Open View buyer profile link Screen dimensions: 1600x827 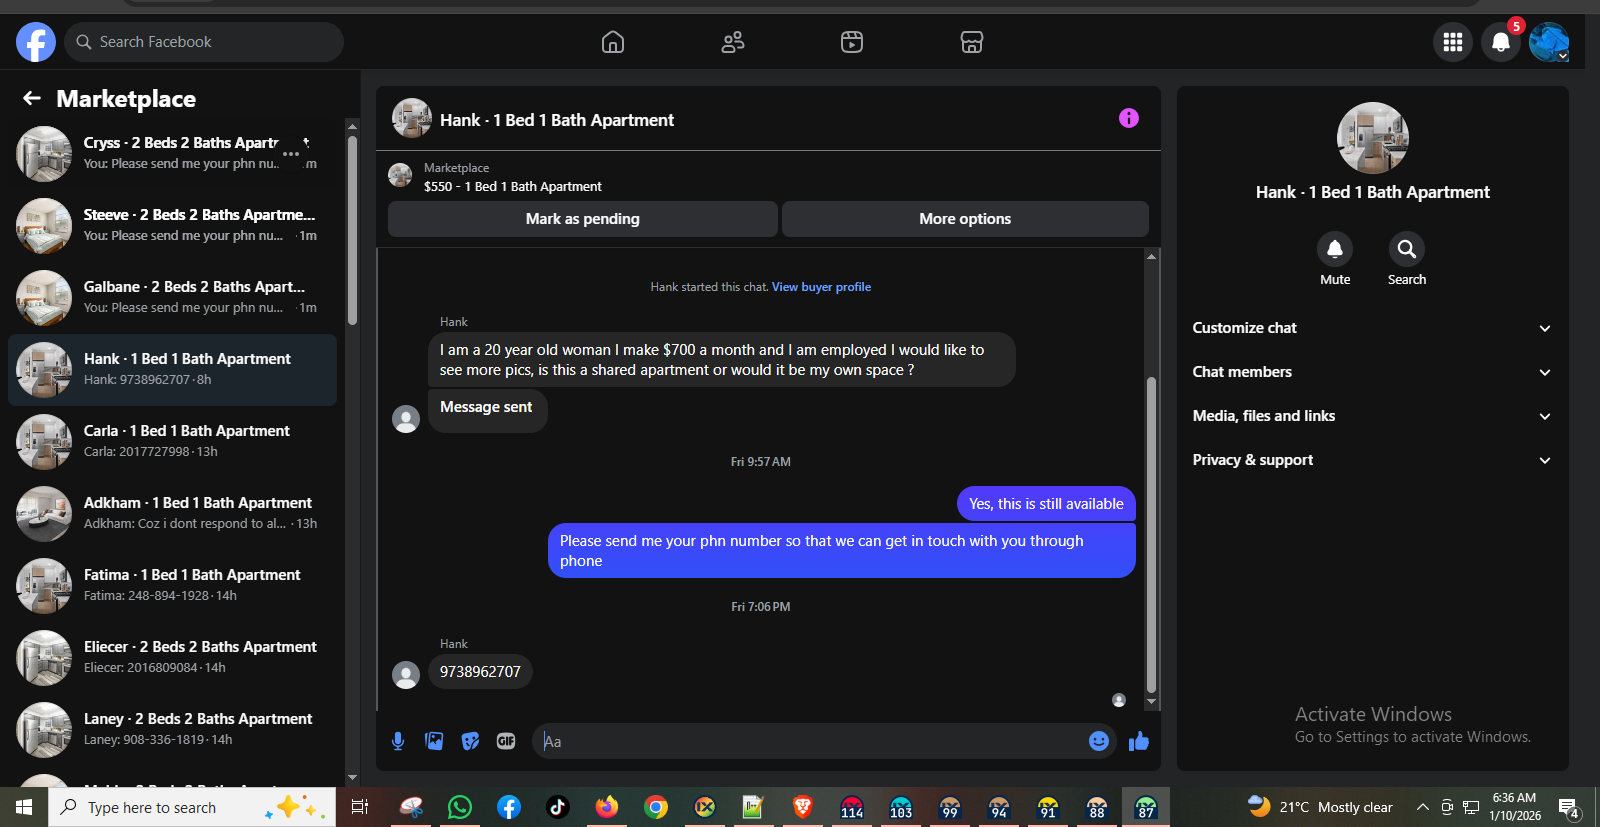pos(821,287)
